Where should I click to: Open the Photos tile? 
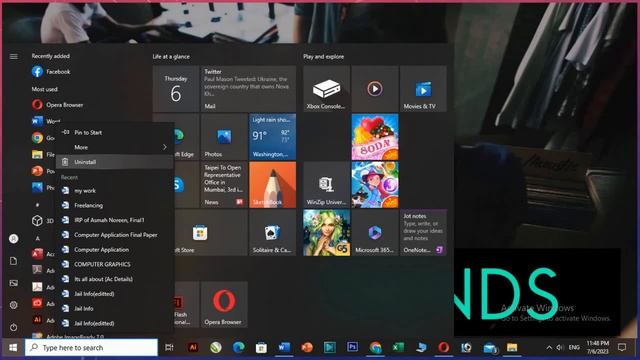224,137
